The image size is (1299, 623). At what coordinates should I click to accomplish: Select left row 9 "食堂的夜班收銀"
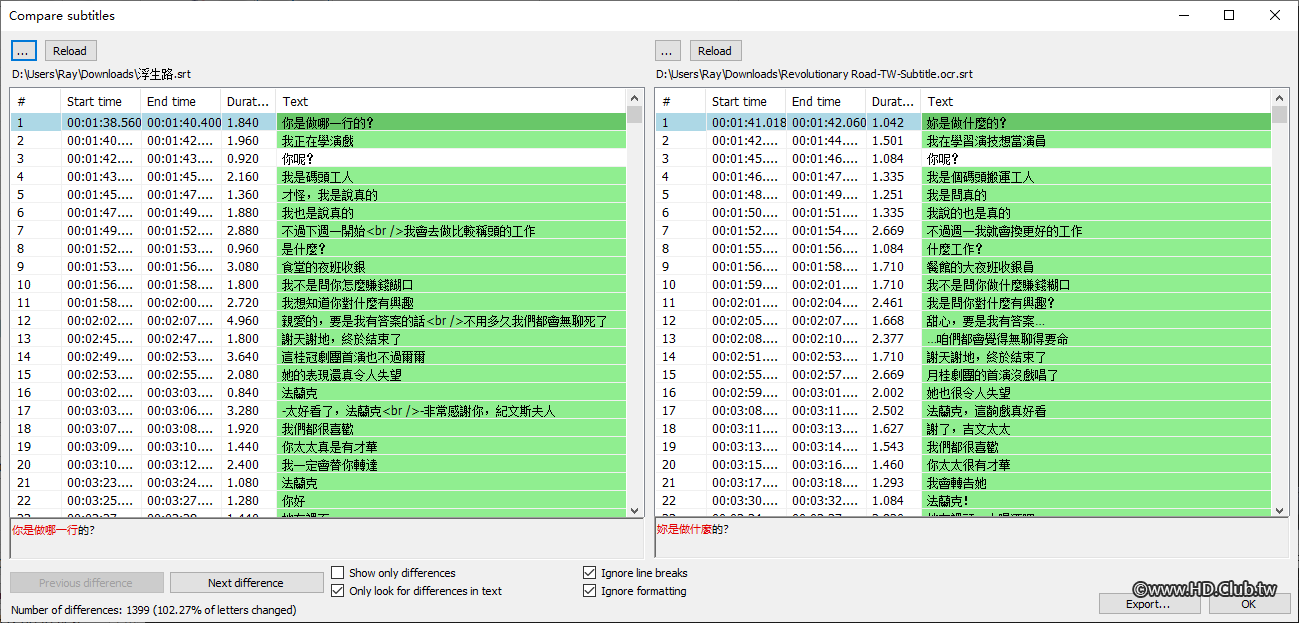click(x=319, y=267)
